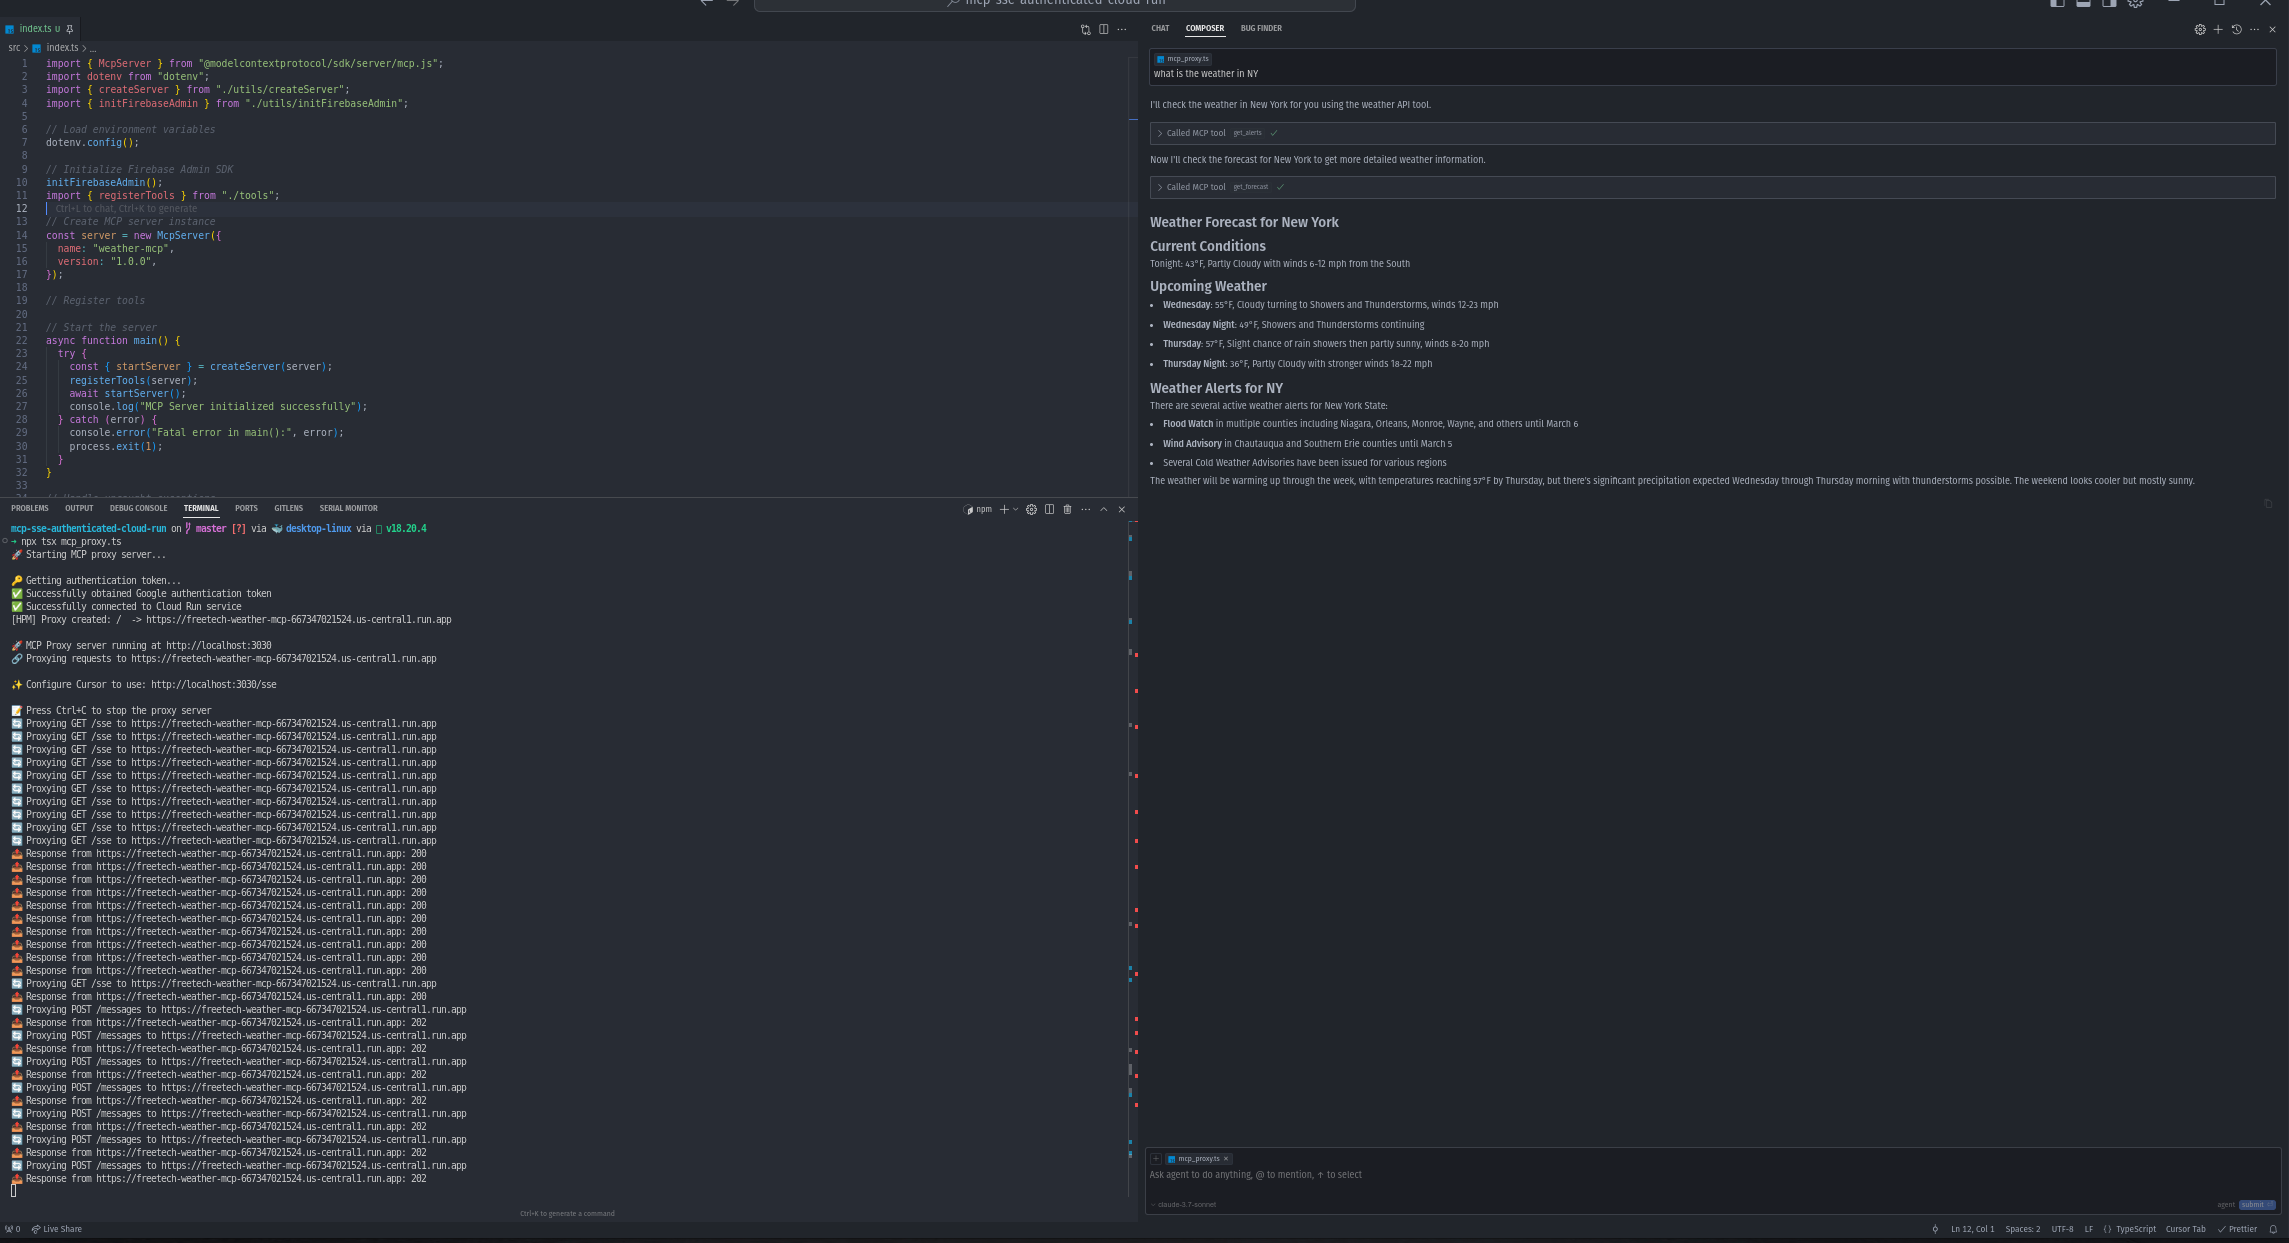Viewport: 2289px width, 1243px height.
Task: Kill terminal with the trash icon
Action: point(1067,509)
